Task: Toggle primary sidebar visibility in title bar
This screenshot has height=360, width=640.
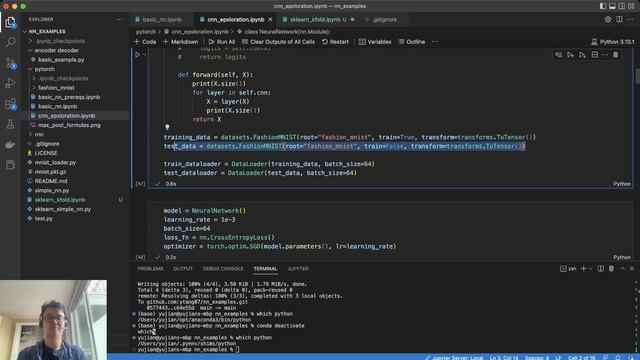Action: click(603, 6)
